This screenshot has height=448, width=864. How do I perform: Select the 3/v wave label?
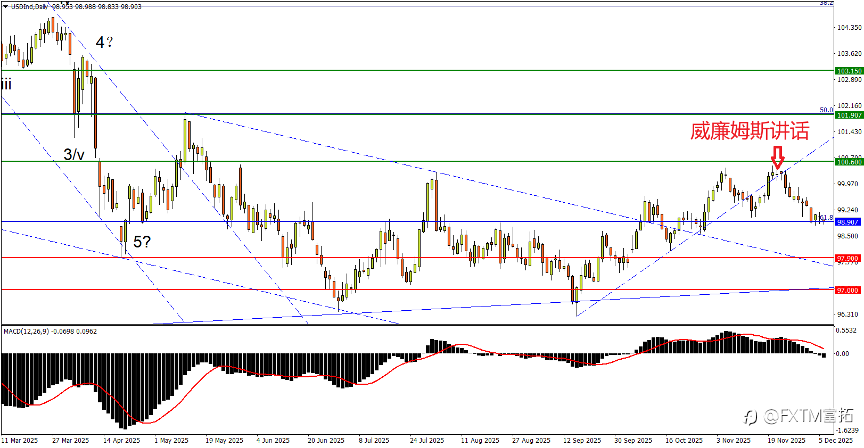(74, 155)
